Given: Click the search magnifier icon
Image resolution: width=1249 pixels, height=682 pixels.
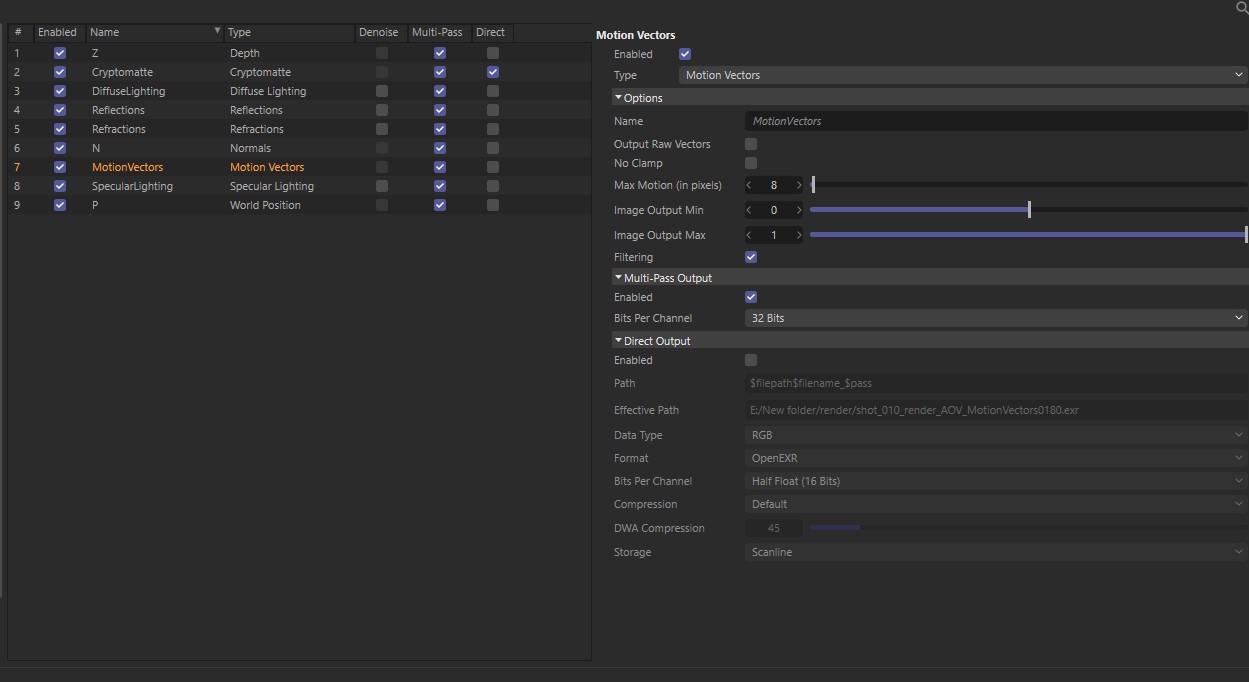Looking at the screenshot, I should tap(1242, 8).
